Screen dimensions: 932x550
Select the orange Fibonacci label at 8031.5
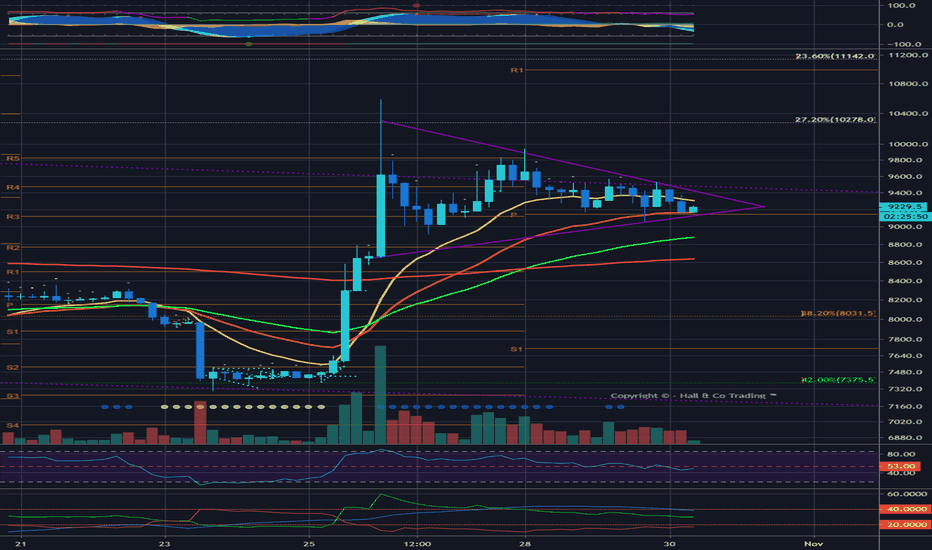(x=838, y=313)
